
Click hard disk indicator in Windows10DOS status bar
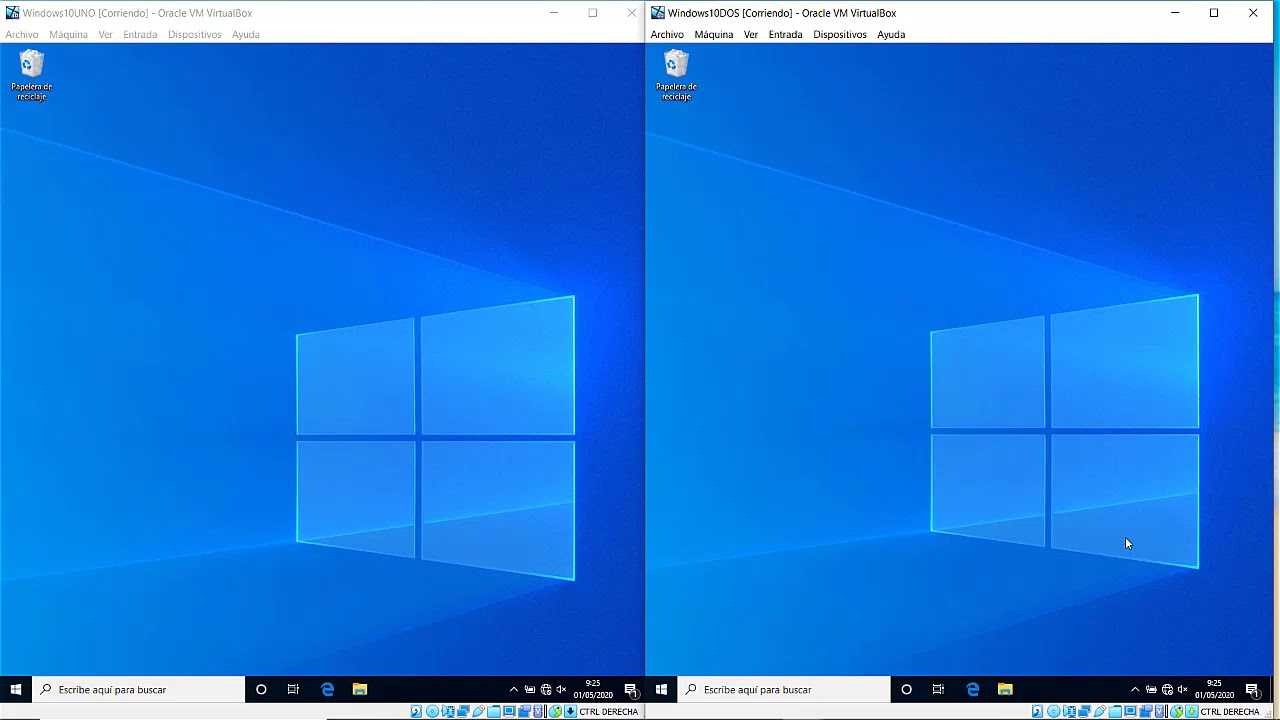tap(1037, 711)
